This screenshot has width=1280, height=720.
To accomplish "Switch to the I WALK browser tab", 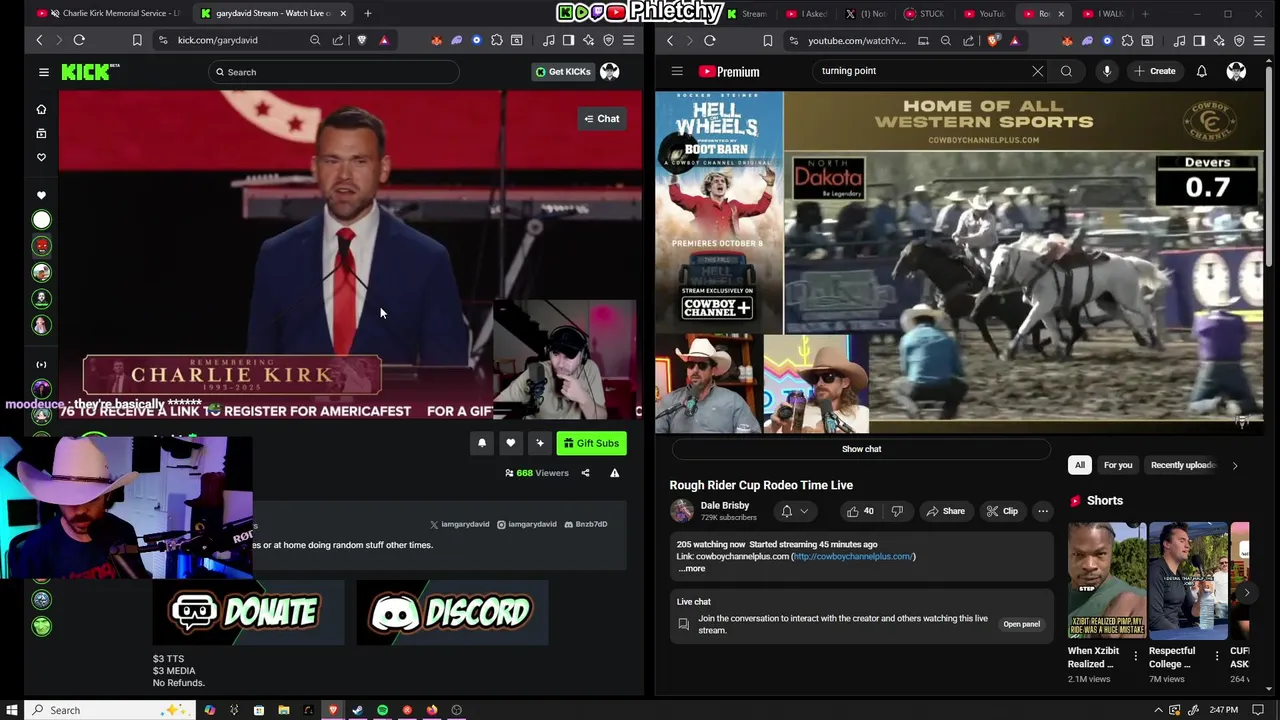I will [1105, 13].
